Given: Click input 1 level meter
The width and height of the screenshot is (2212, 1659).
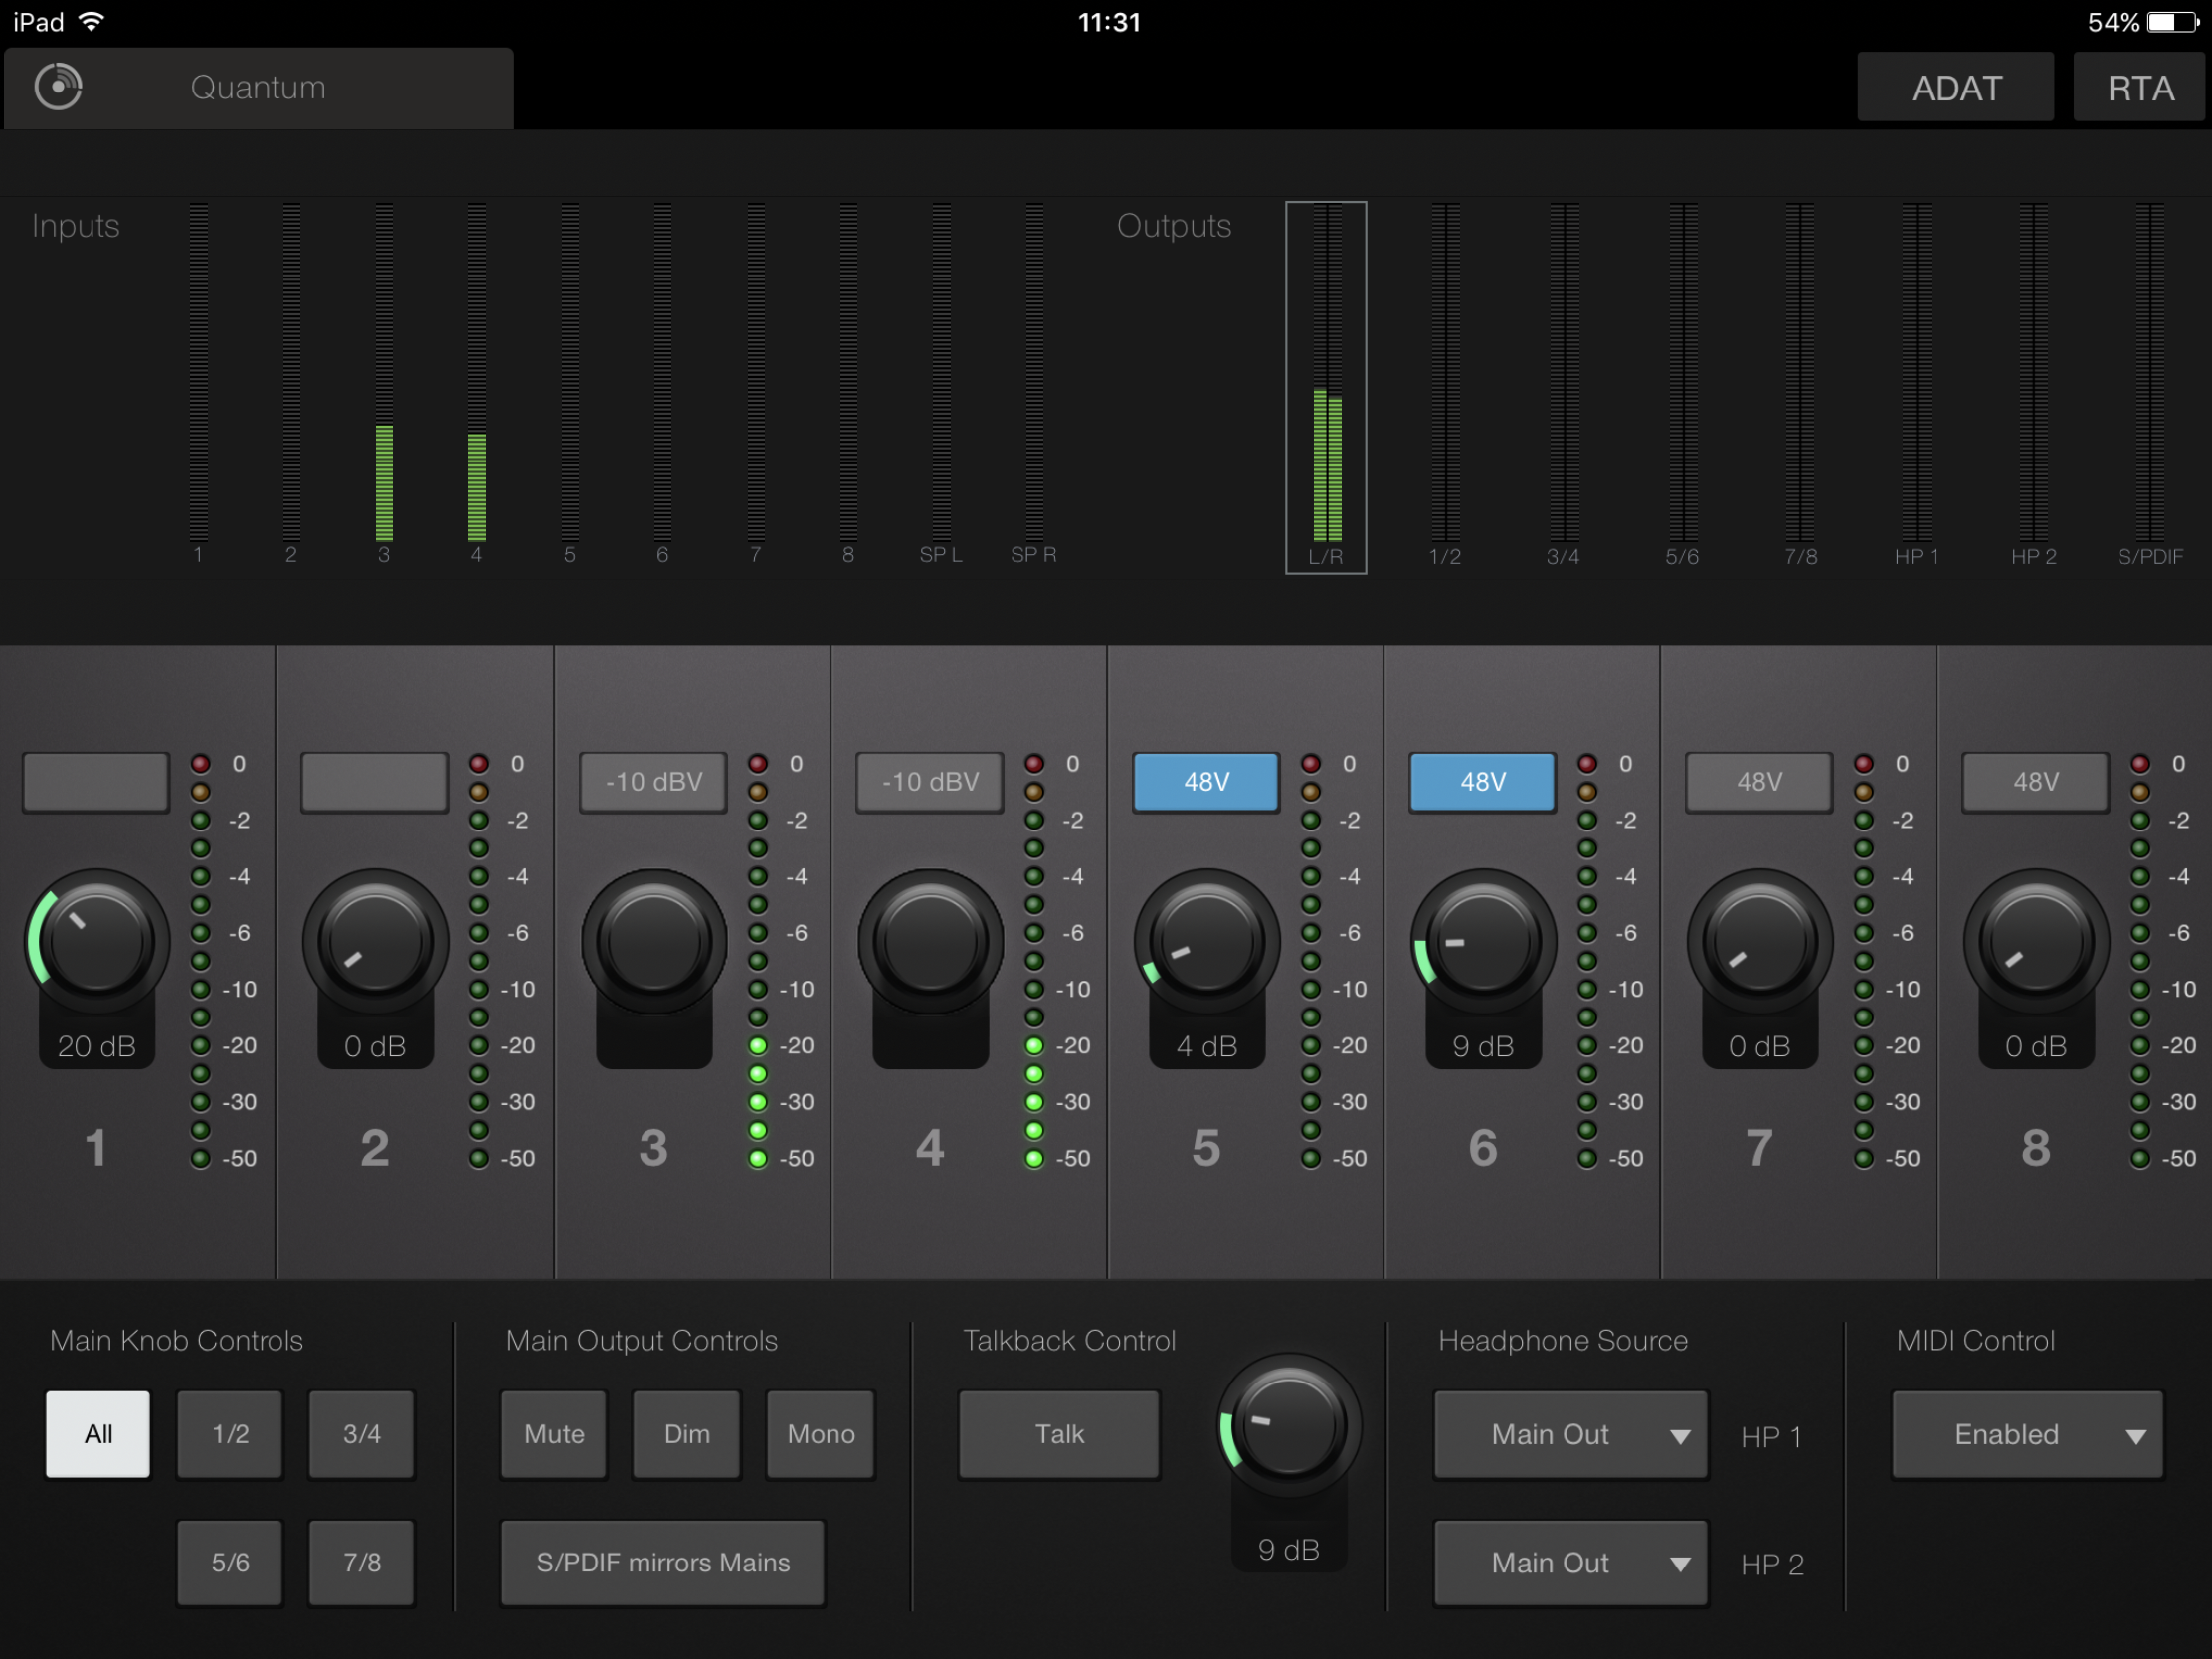Looking at the screenshot, I should (198, 373).
